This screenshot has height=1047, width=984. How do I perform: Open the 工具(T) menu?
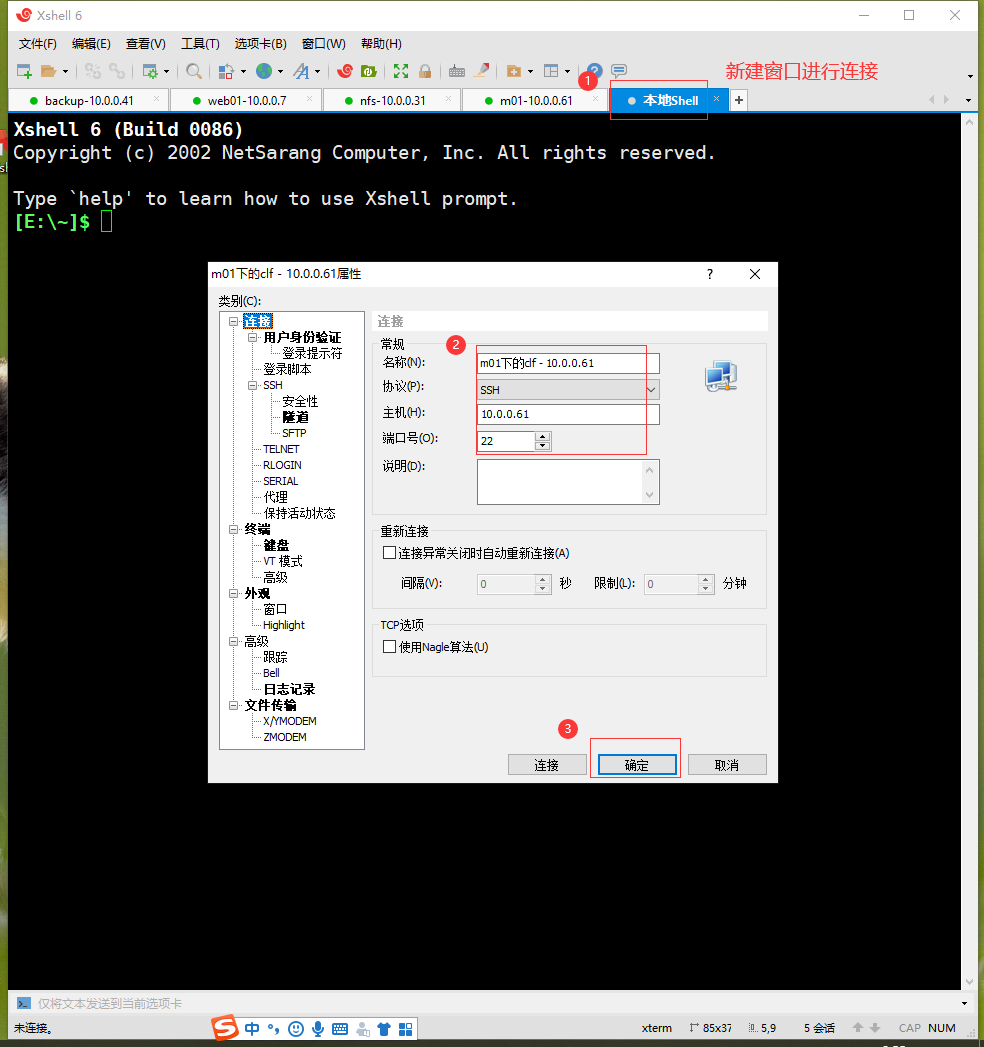click(x=200, y=44)
